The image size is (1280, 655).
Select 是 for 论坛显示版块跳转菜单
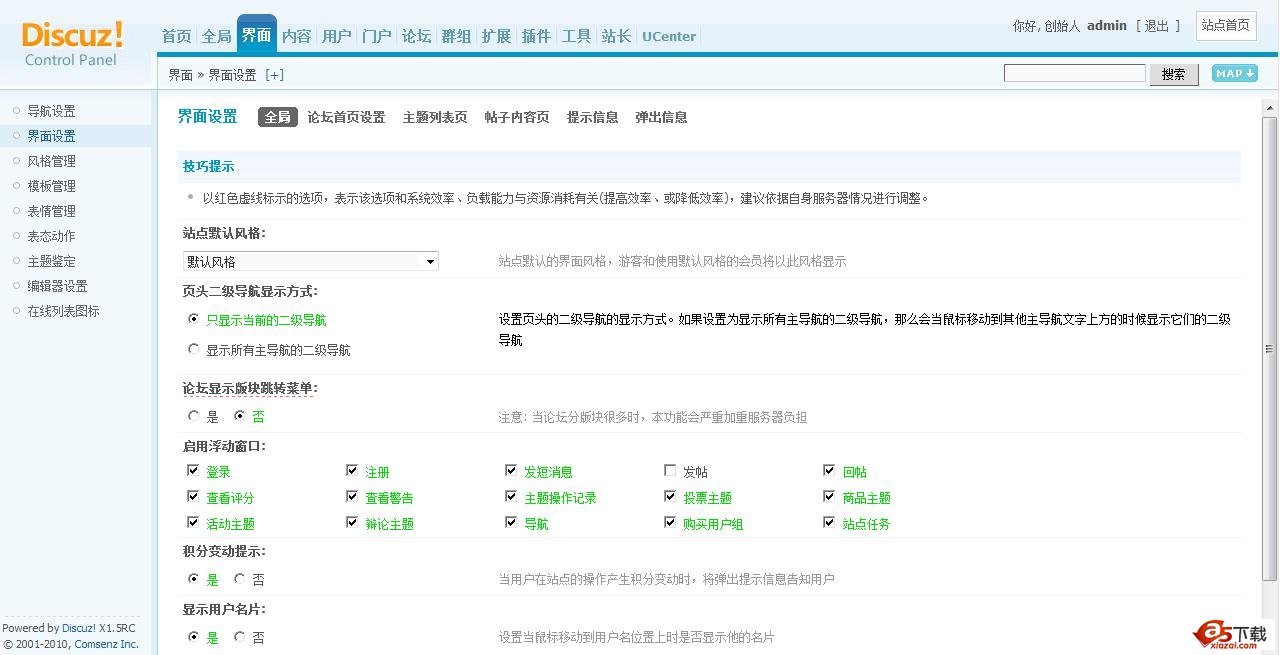click(194, 415)
